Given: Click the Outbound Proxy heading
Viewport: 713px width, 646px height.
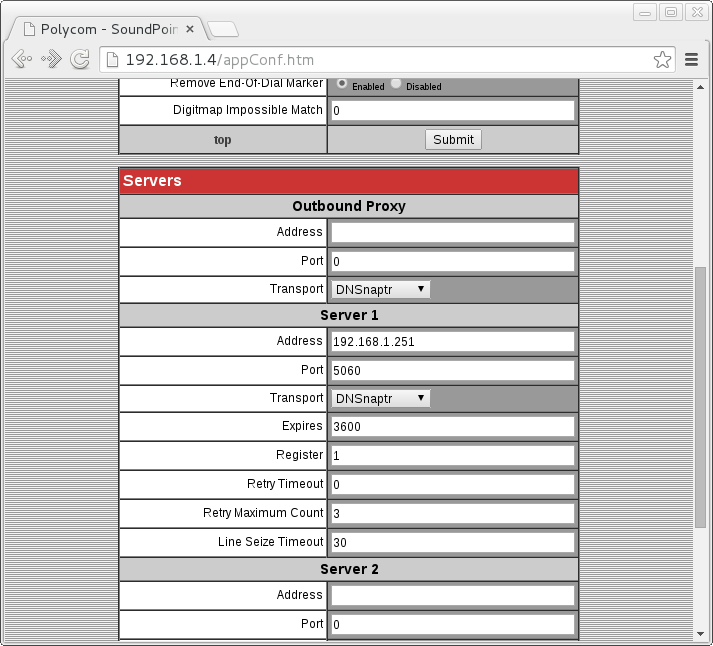Looking at the screenshot, I should tap(349, 206).
